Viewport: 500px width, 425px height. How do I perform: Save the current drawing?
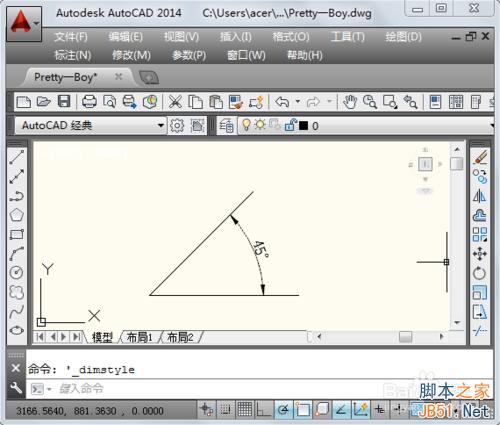click(x=64, y=102)
